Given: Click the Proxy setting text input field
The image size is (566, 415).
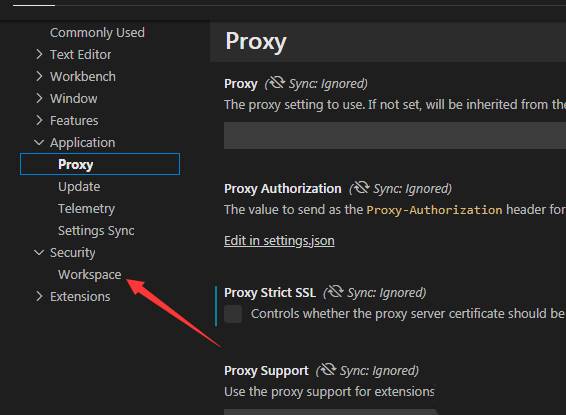Looking at the screenshot, I should click(x=395, y=135).
